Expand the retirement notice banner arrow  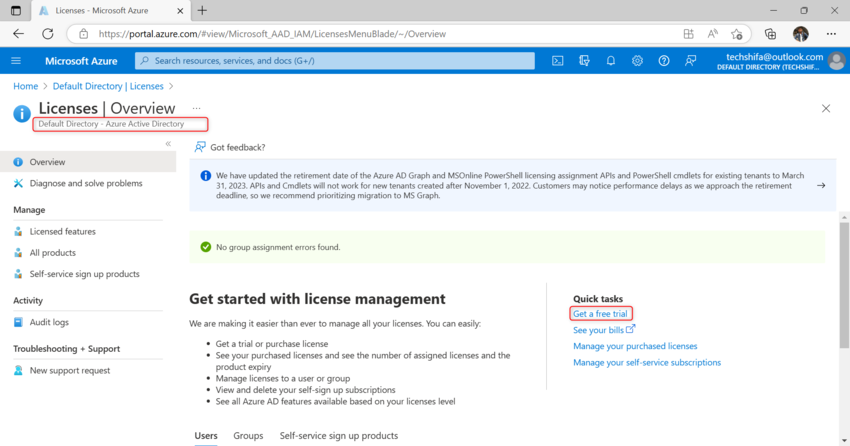click(x=821, y=185)
